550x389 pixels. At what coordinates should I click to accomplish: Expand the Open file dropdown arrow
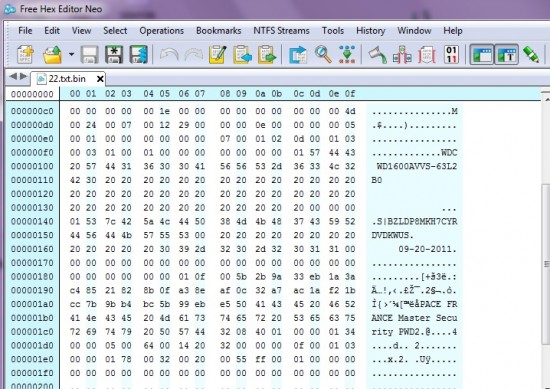pyautogui.click(x=71, y=54)
